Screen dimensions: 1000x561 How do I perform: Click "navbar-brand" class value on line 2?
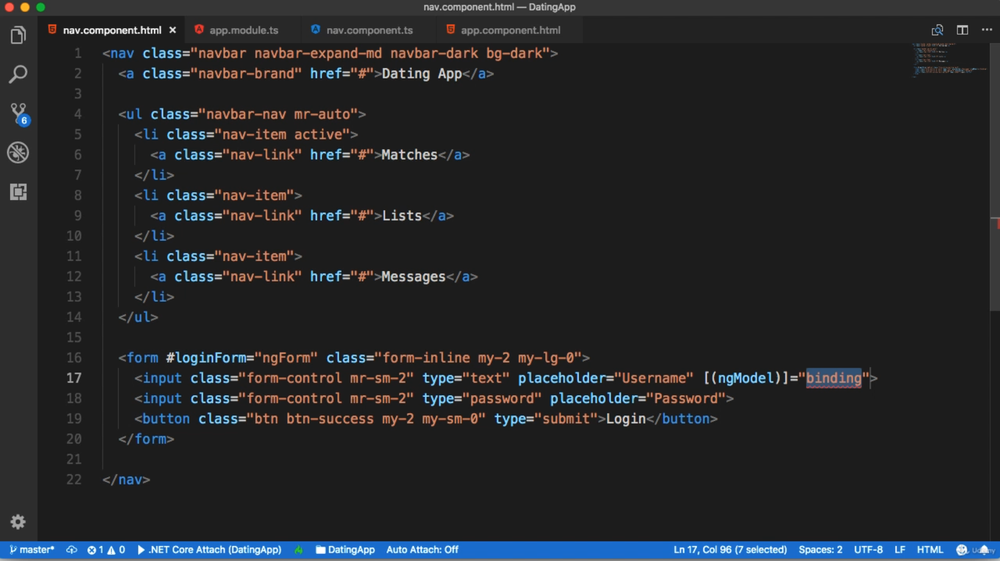(246, 73)
